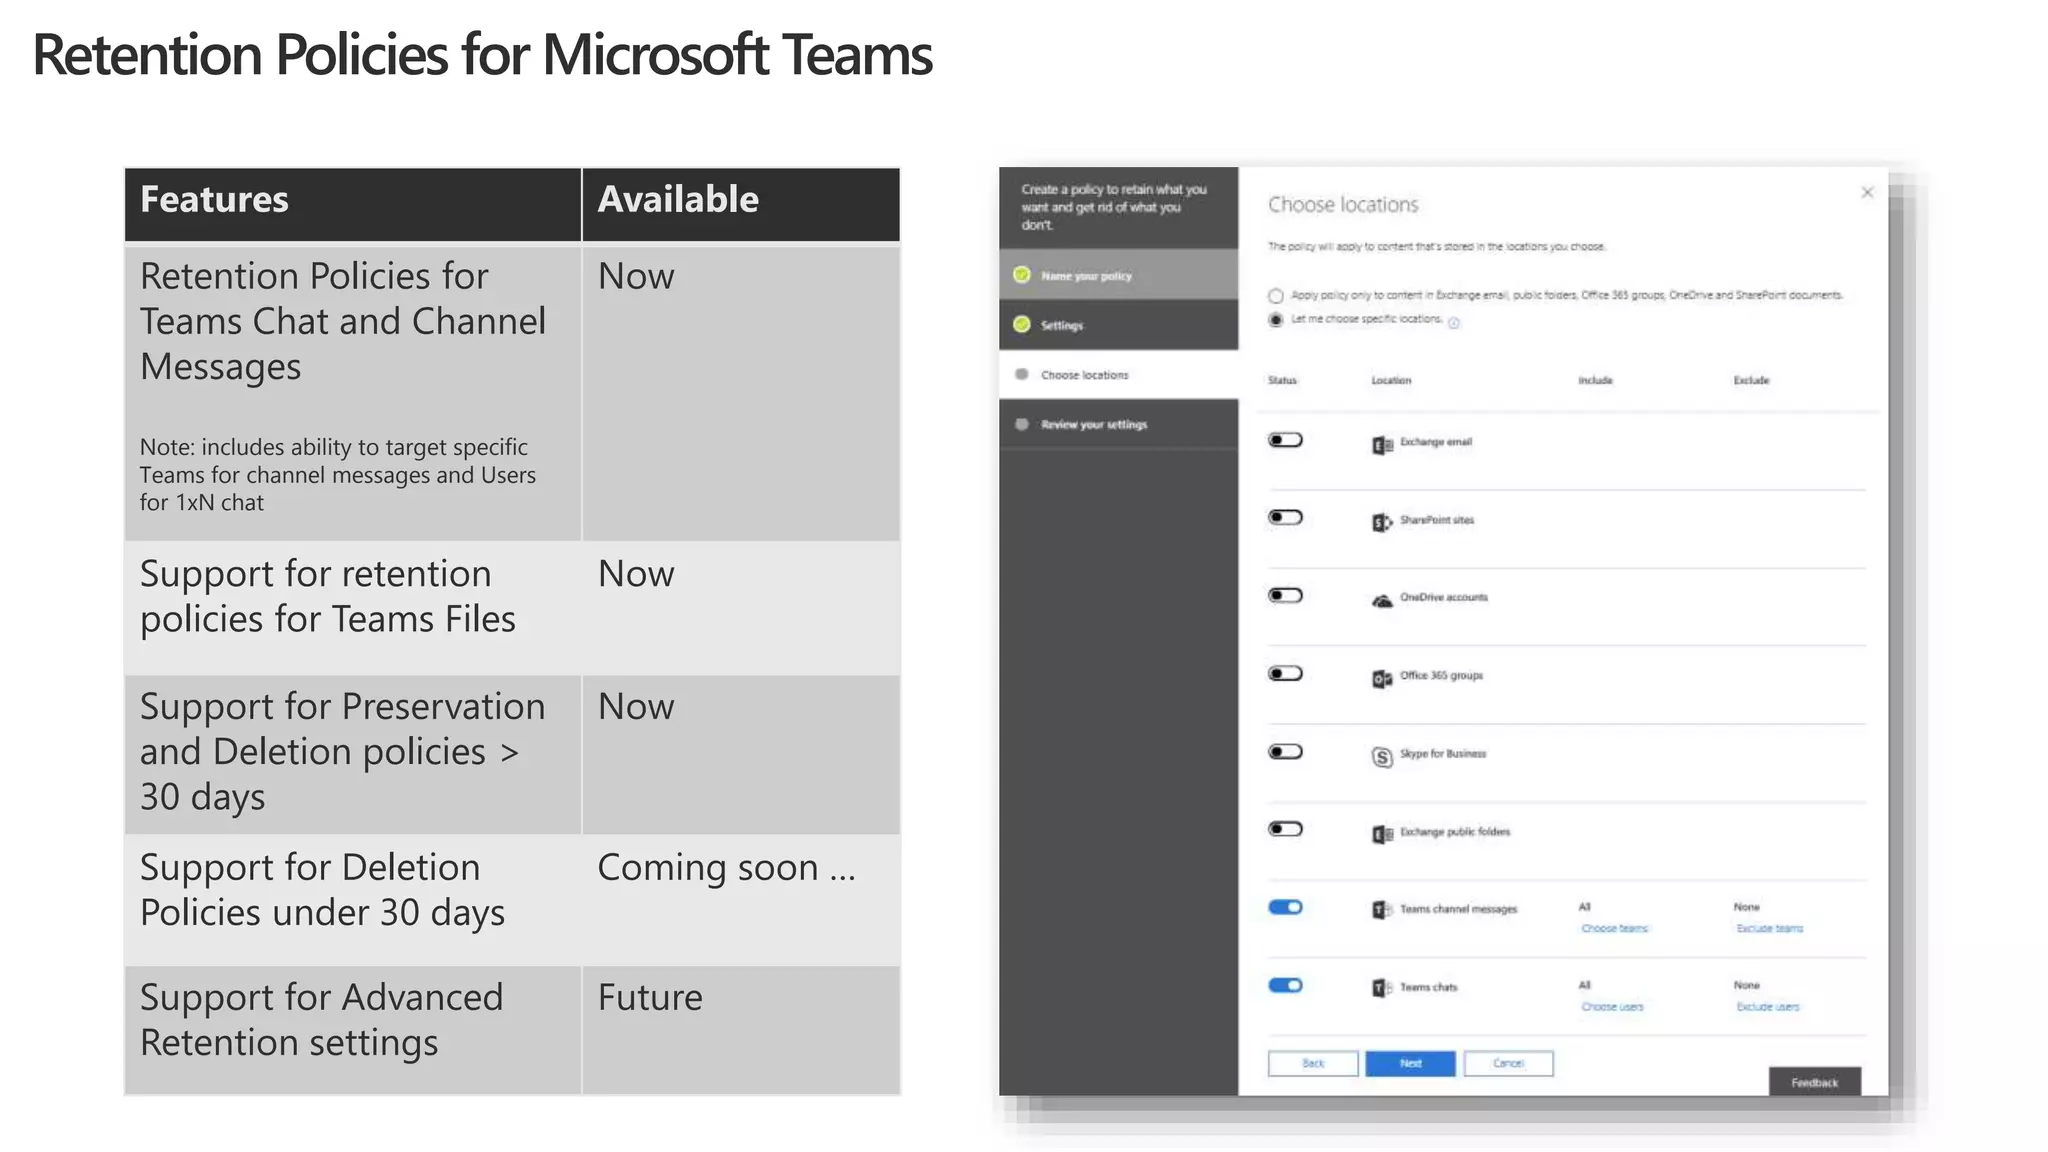The height and width of the screenshot is (1152, 2048).
Task: Click 'Support for retention policies for Teams Files'
Action: (x=352, y=608)
